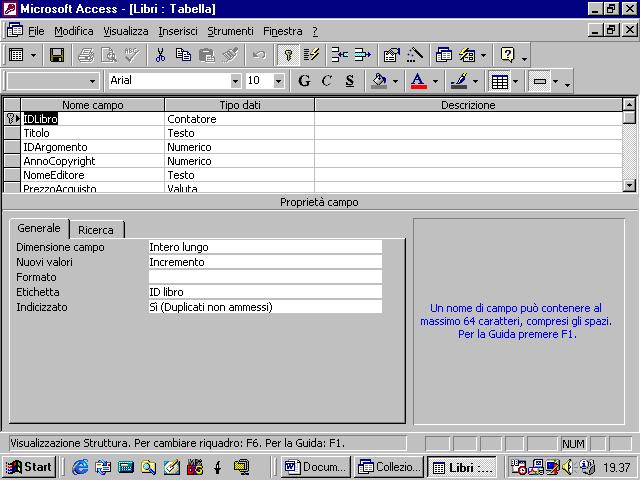Screen dimensions: 640x480
Task: Click the Spelling check icon
Action: (x=132, y=55)
